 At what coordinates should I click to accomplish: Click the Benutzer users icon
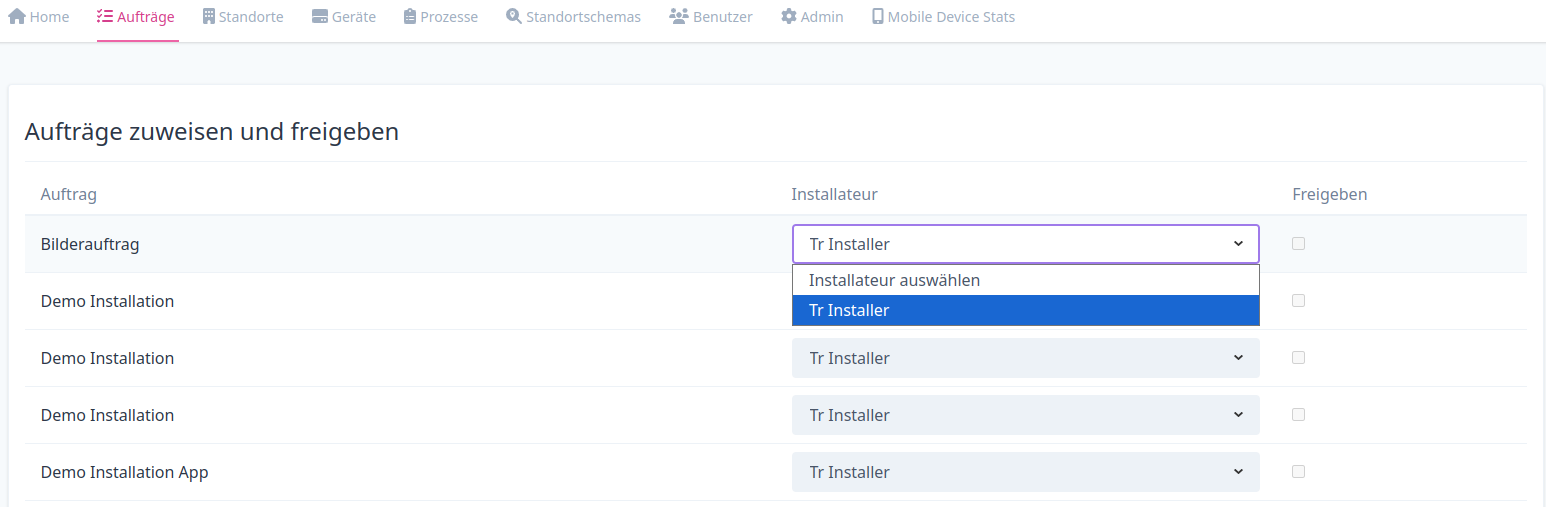click(679, 17)
